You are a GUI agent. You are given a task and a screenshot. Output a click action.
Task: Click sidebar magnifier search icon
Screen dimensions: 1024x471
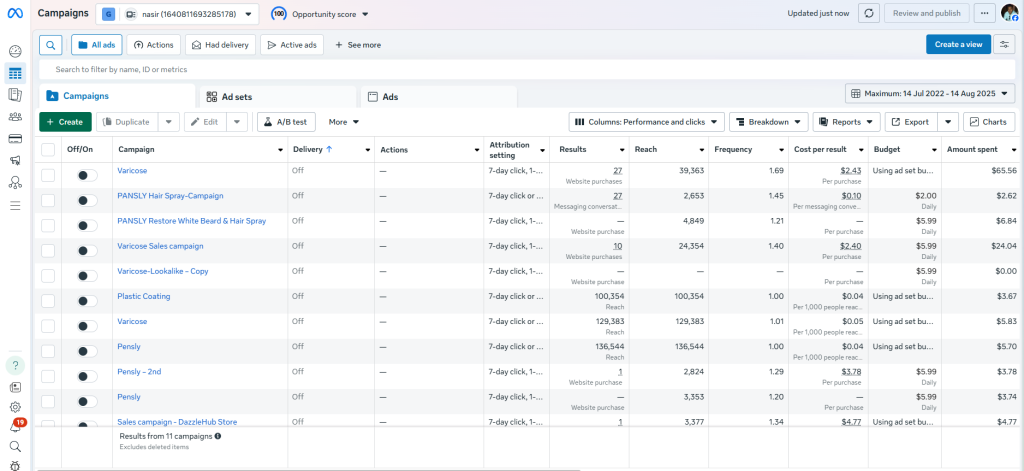[x=15, y=446]
